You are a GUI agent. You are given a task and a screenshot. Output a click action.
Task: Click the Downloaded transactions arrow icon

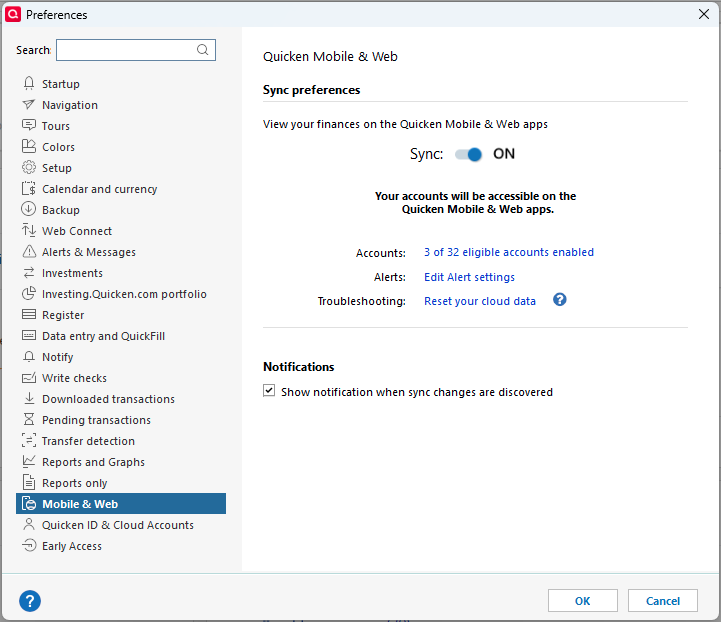pos(29,398)
